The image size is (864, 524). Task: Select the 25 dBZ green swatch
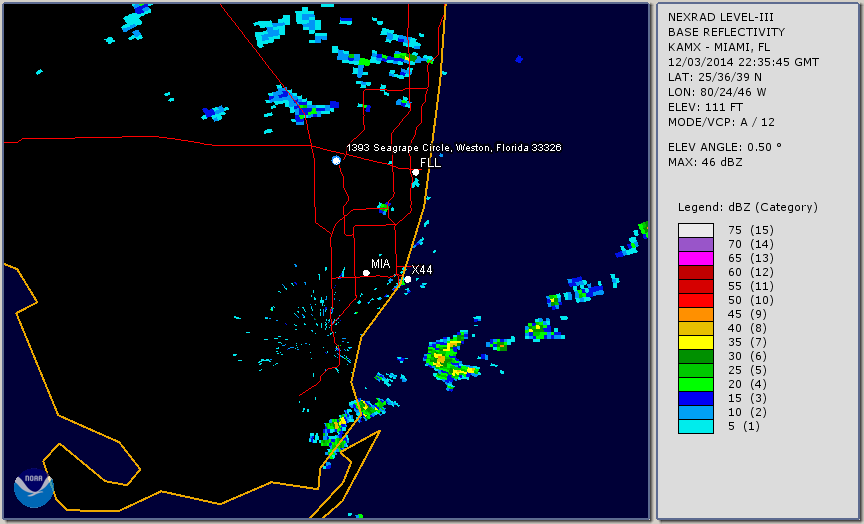695,371
